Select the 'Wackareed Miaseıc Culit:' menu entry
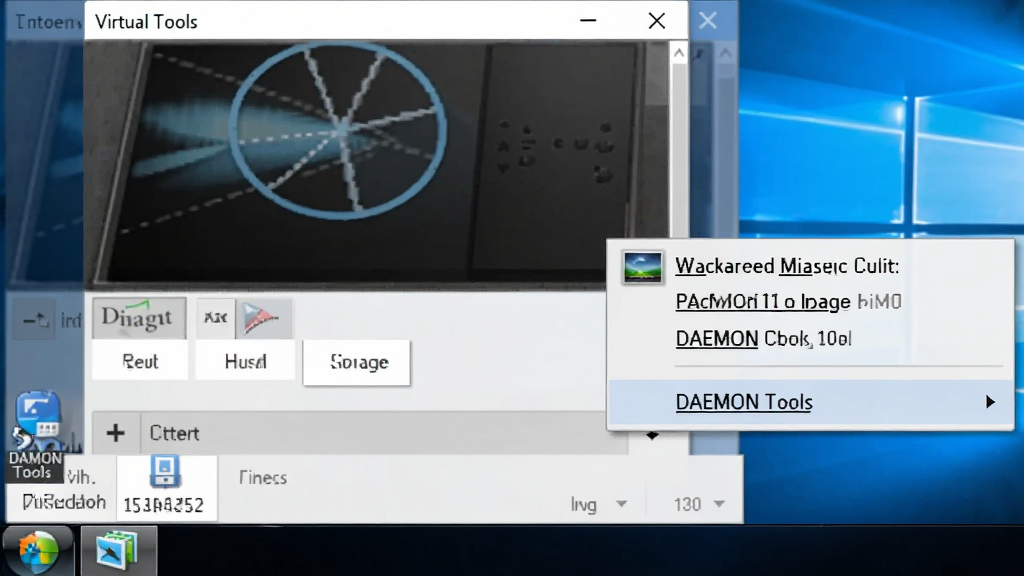This screenshot has height=576, width=1024. point(787,266)
